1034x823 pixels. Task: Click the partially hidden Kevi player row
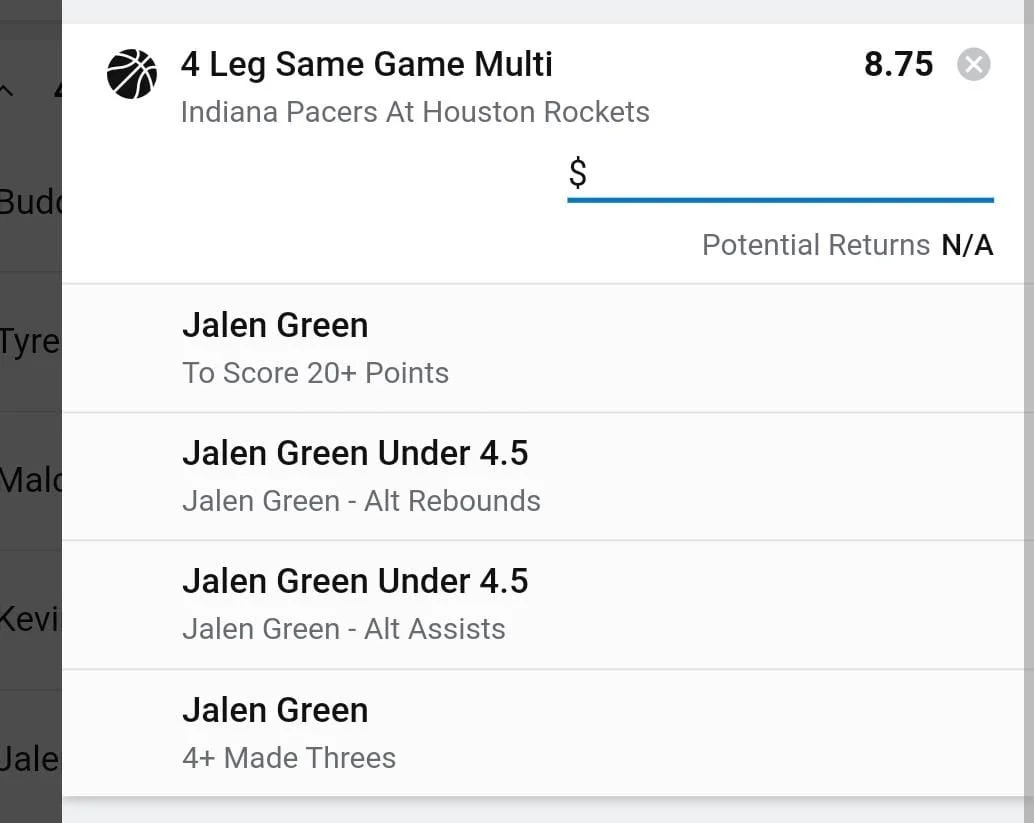30,617
